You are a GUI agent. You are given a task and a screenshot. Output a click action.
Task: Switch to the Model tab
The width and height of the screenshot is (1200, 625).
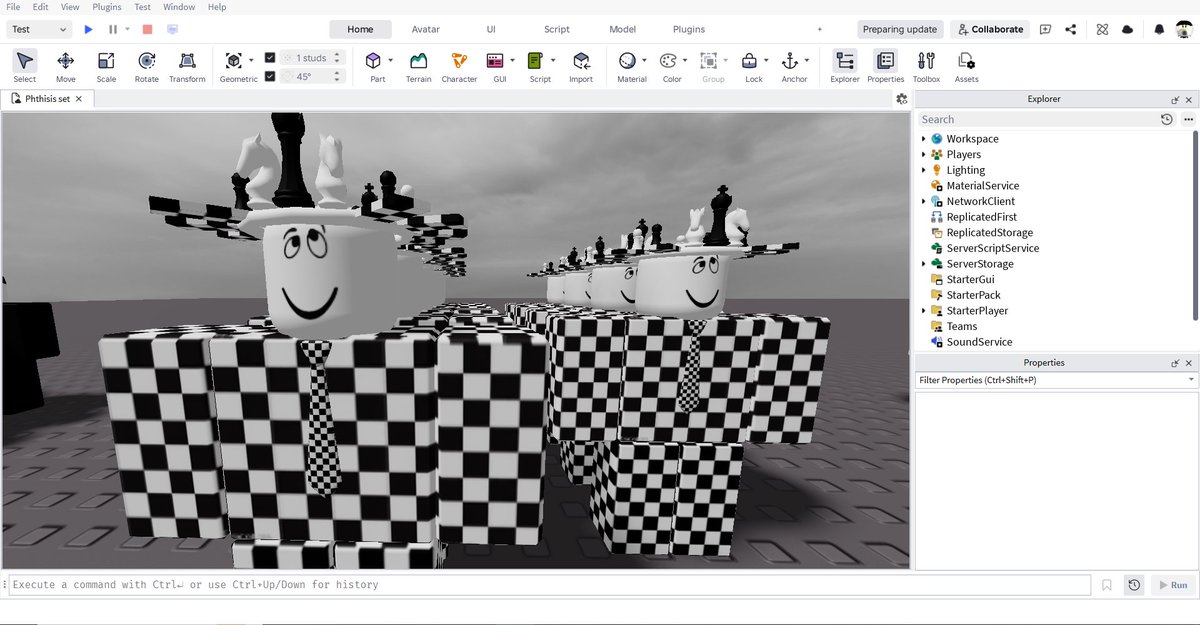[622, 30]
